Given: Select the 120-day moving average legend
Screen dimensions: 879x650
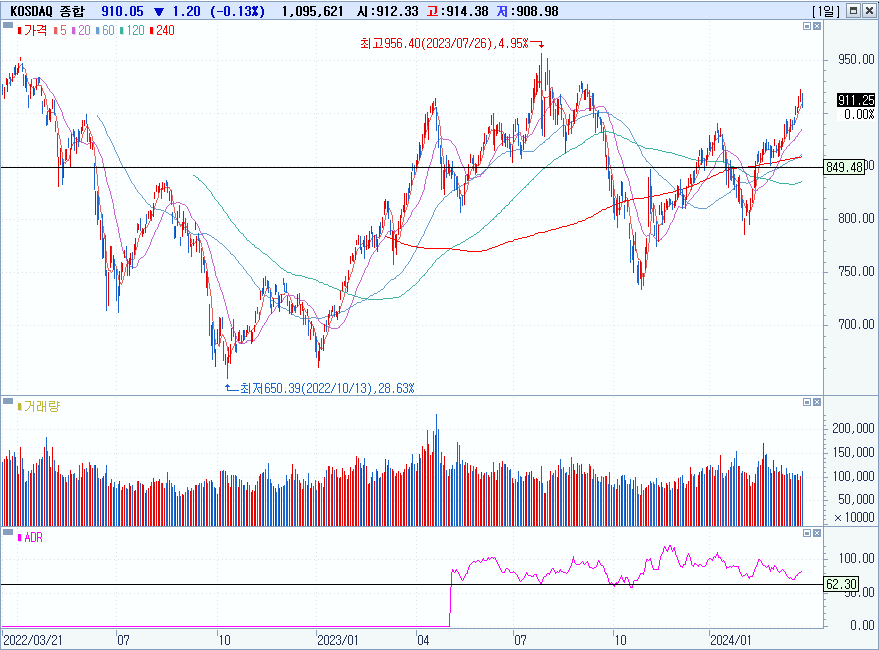Looking at the screenshot, I should click(x=132, y=30).
